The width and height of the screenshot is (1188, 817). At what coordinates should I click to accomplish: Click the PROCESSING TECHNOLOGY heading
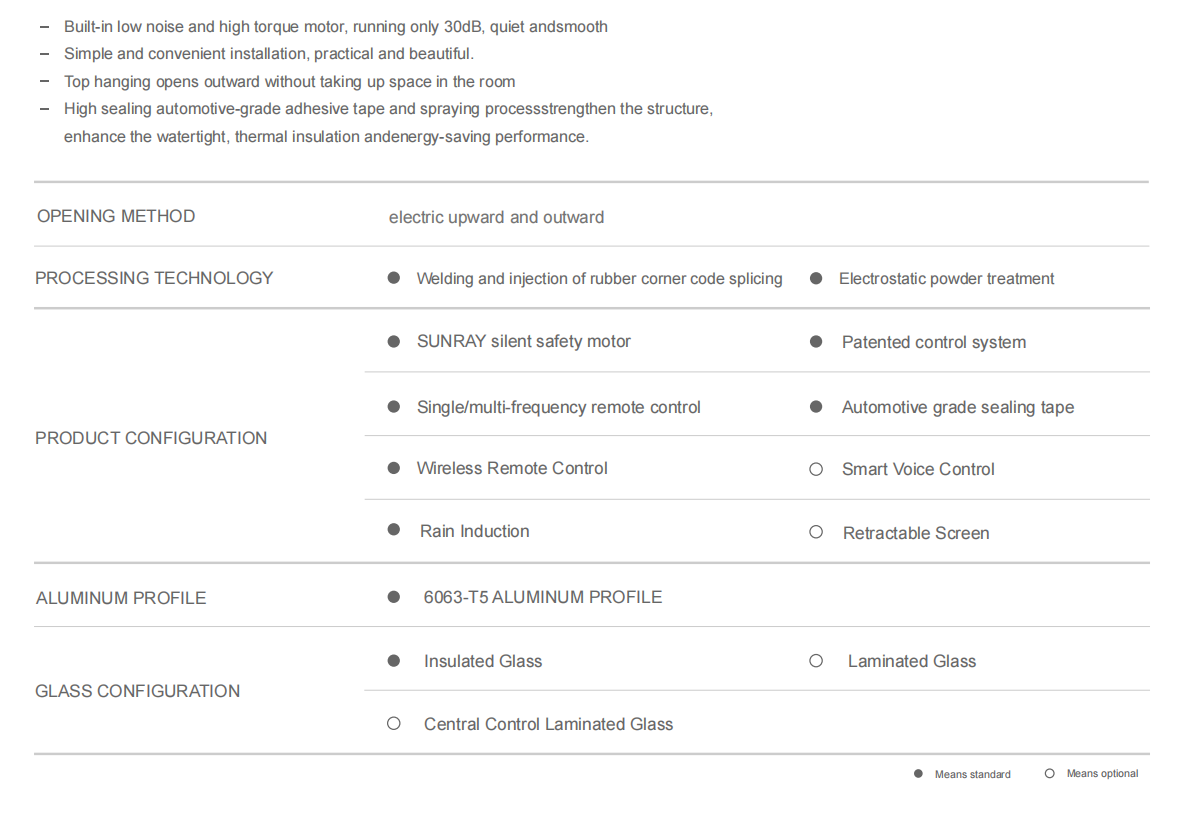click(154, 278)
